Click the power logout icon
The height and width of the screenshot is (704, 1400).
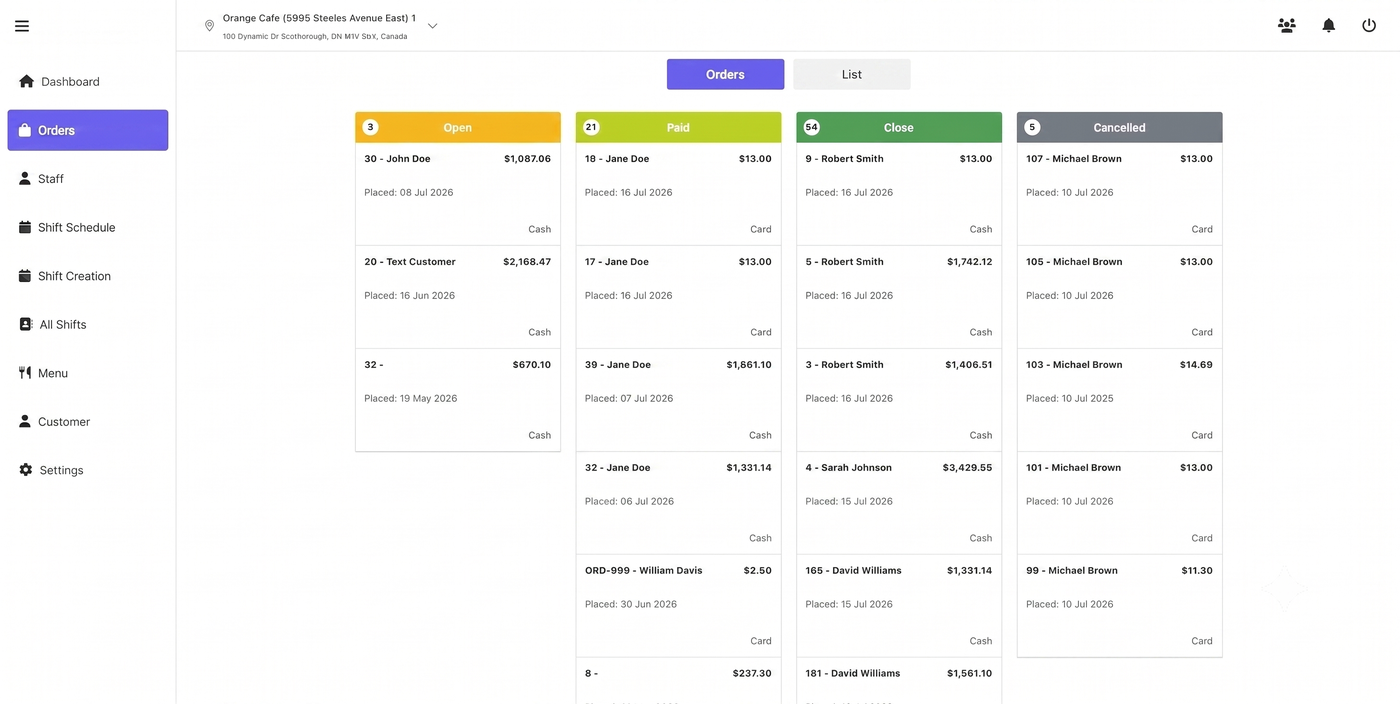(1369, 26)
